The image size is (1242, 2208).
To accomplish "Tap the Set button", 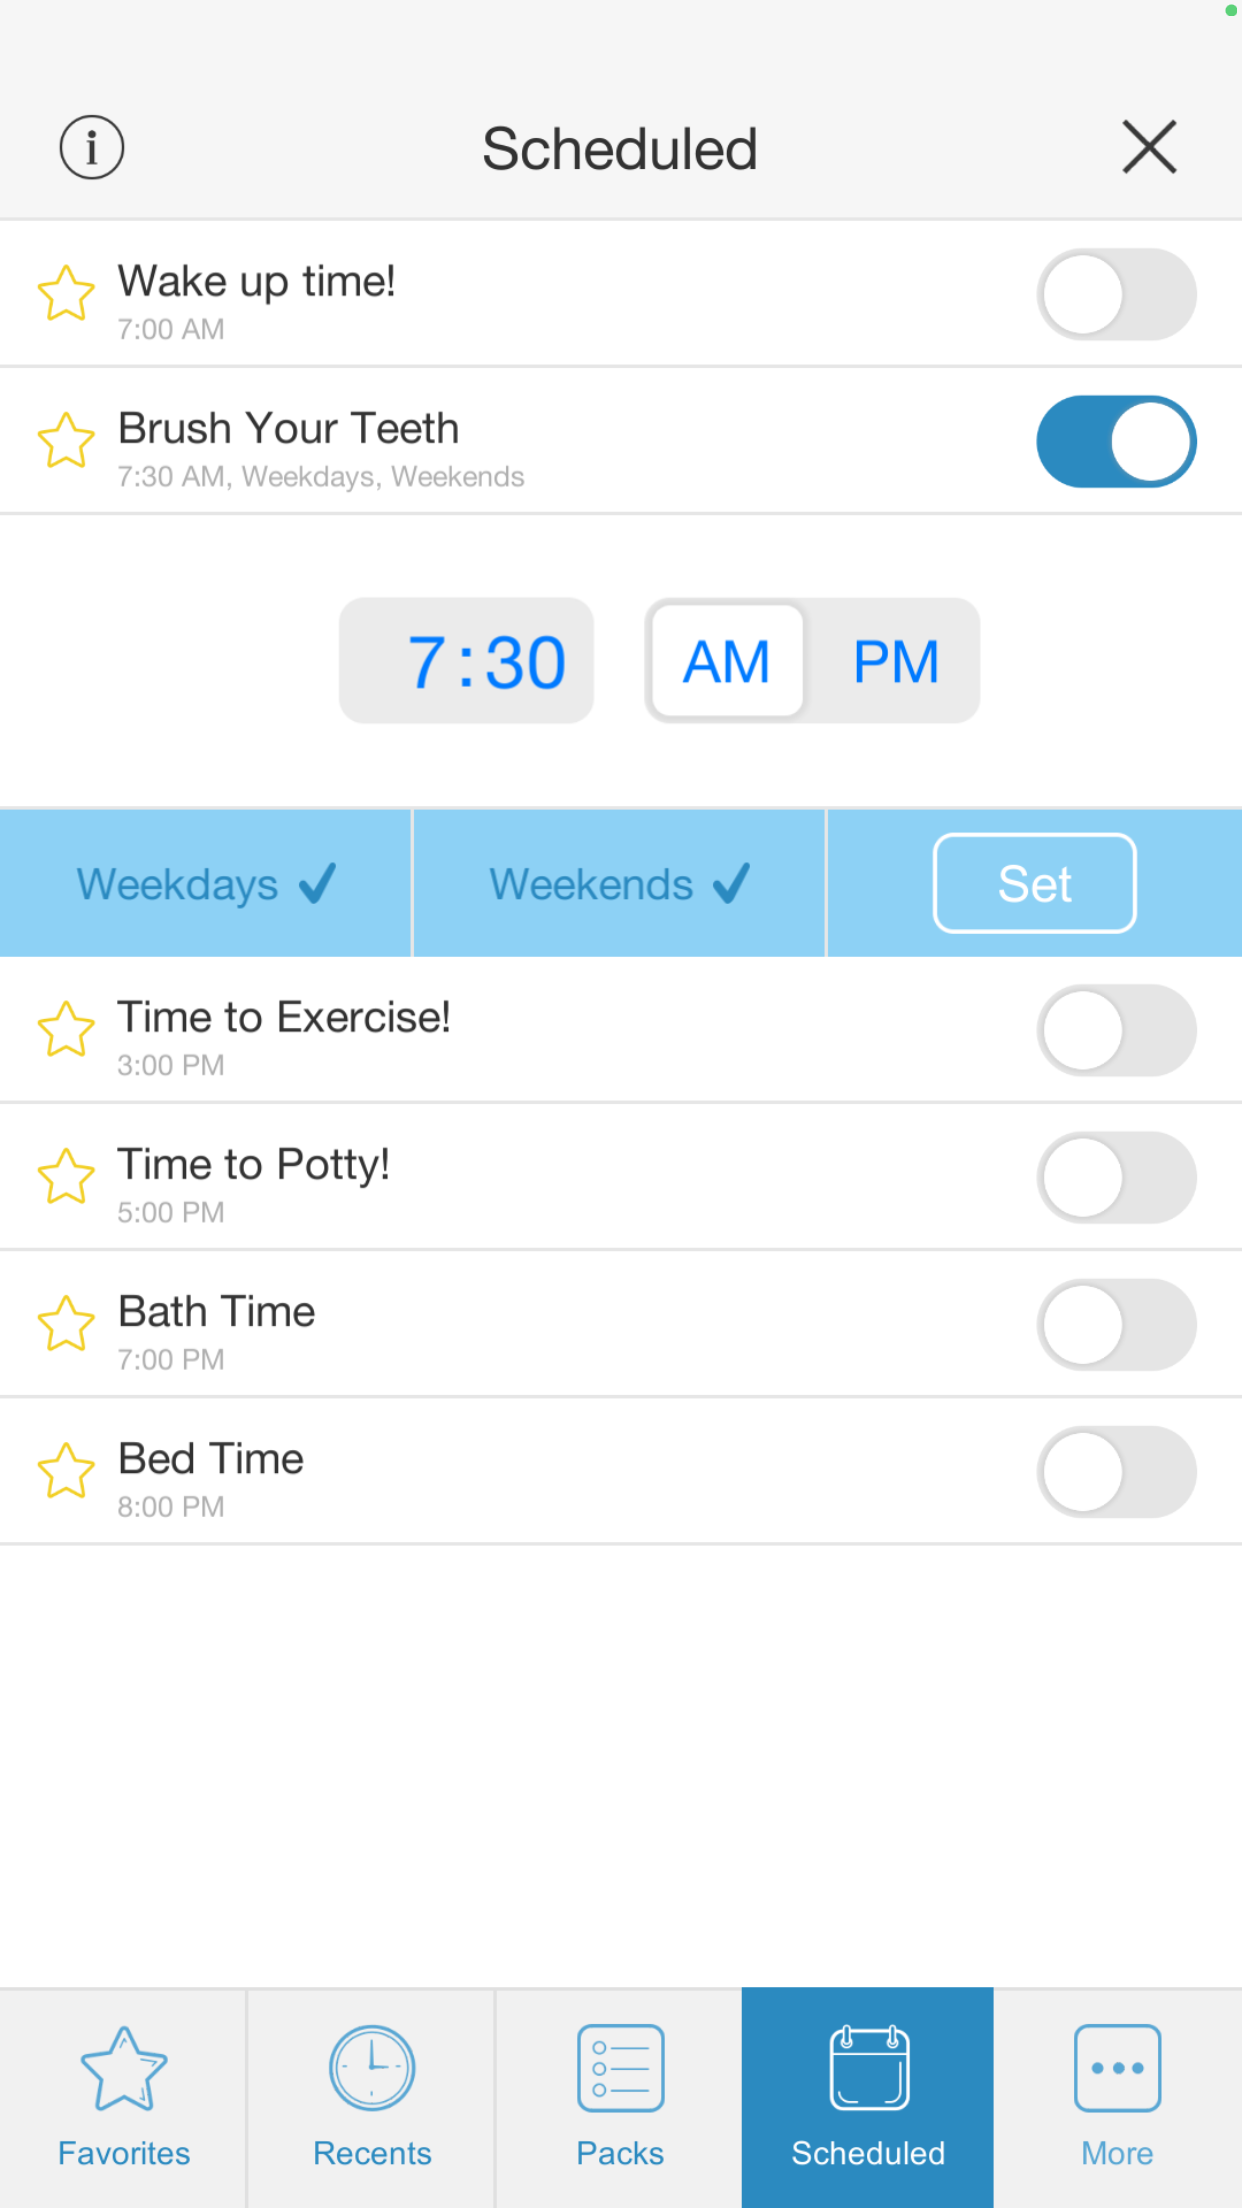I will [1034, 883].
